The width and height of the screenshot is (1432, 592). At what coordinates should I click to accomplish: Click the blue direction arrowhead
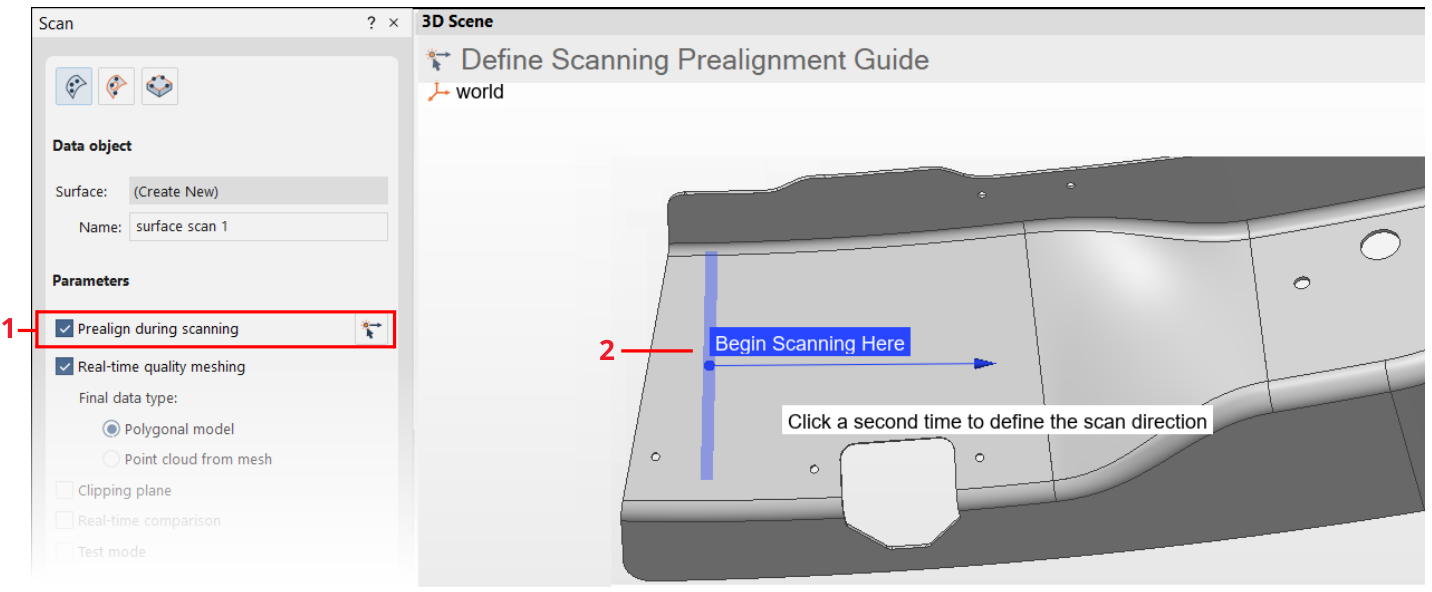pyautogui.click(x=985, y=364)
